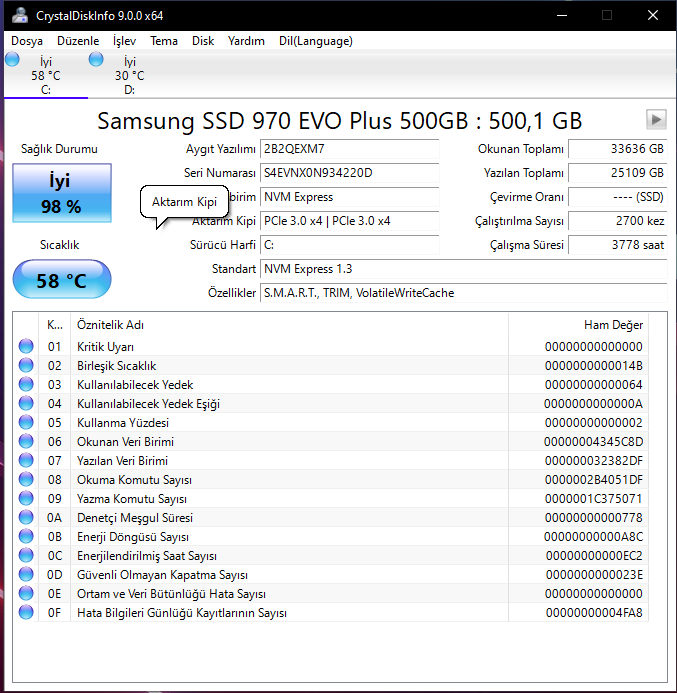
Task: Select the D: drive tab at 30 °C
Action: (x=129, y=75)
